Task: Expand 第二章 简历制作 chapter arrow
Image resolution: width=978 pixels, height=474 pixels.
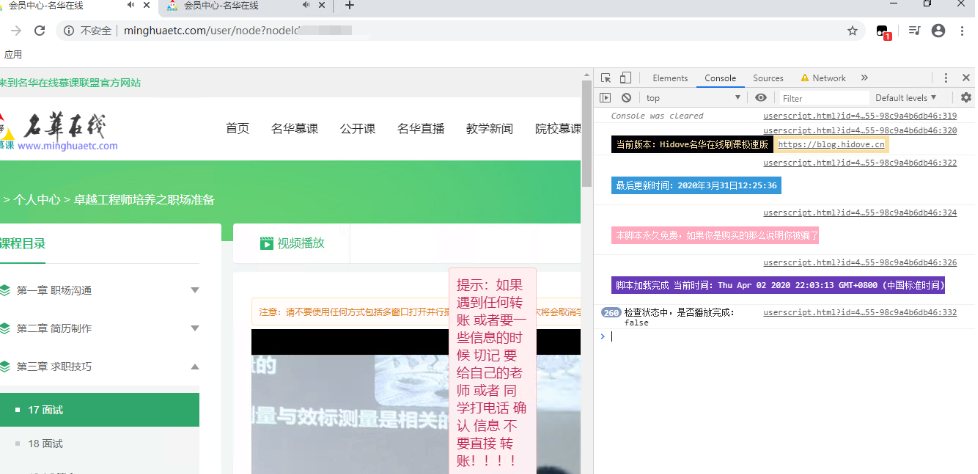Action: click(195, 328)
